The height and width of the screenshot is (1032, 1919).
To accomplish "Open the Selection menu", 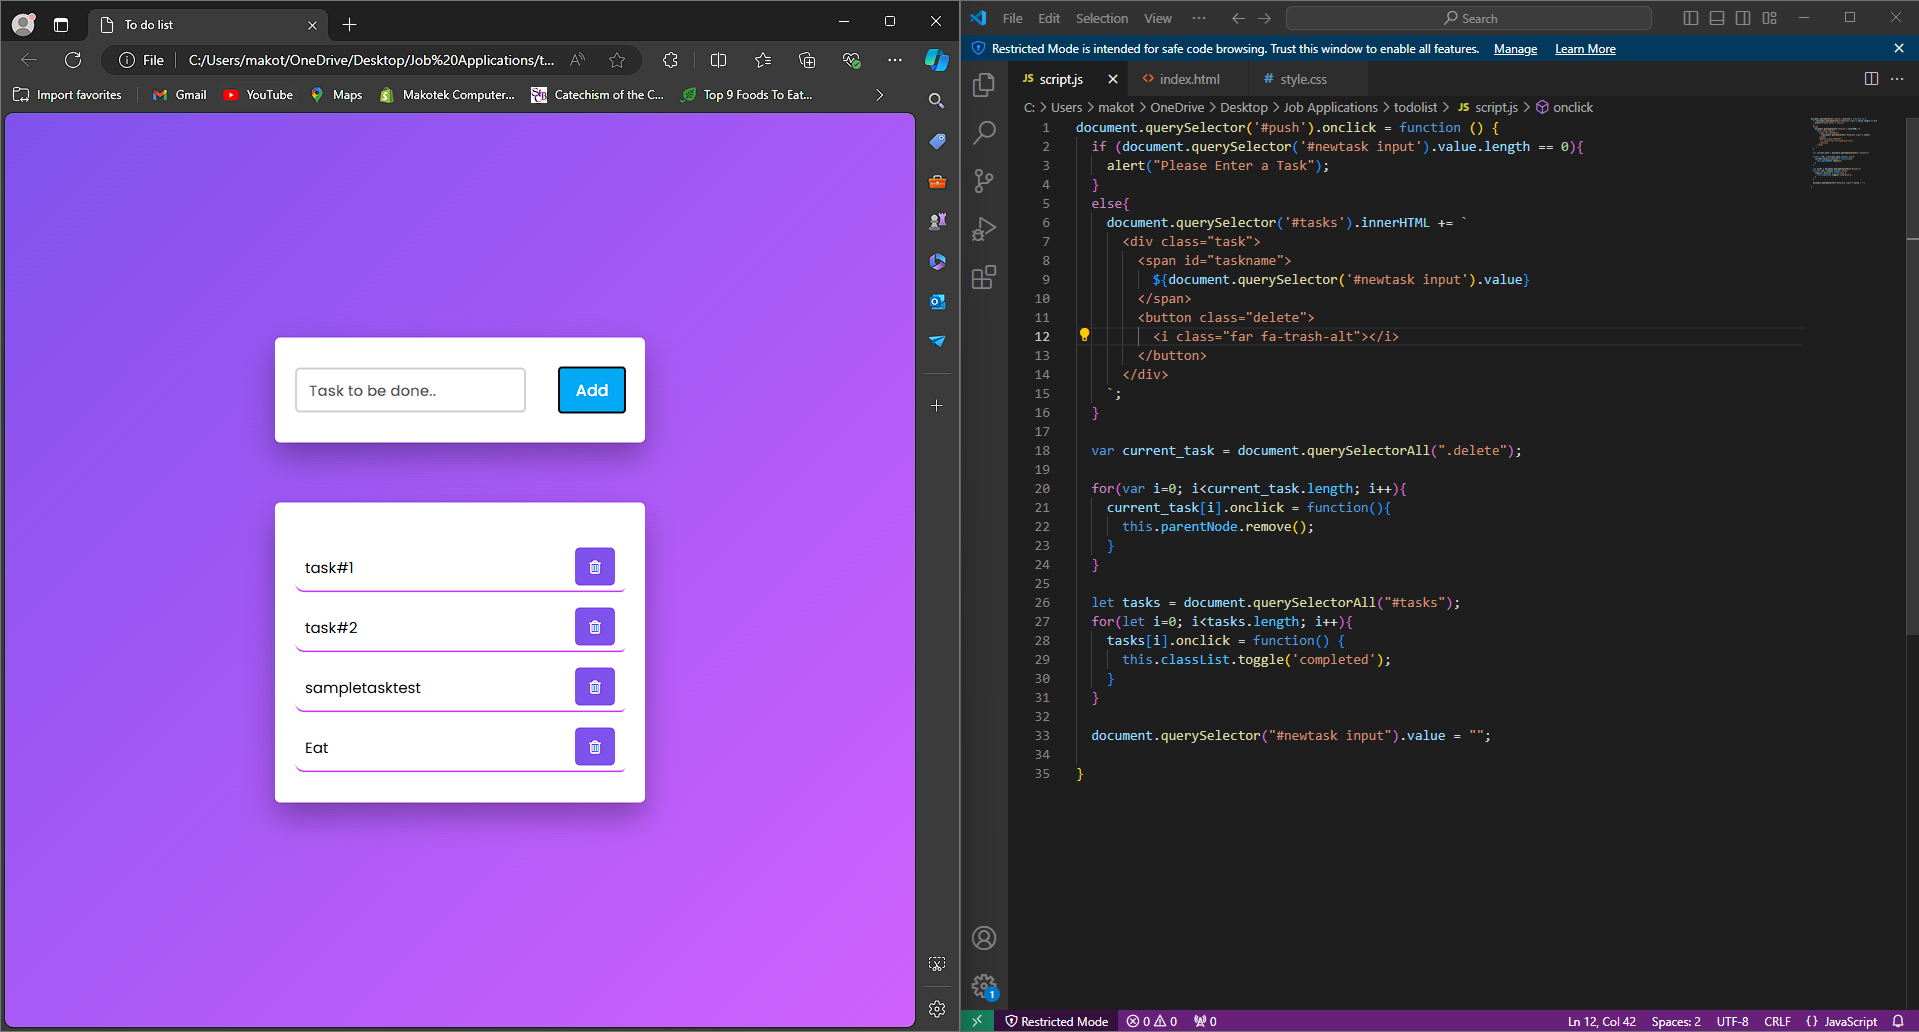I will pyautogui.click(x=1101, y=18).
